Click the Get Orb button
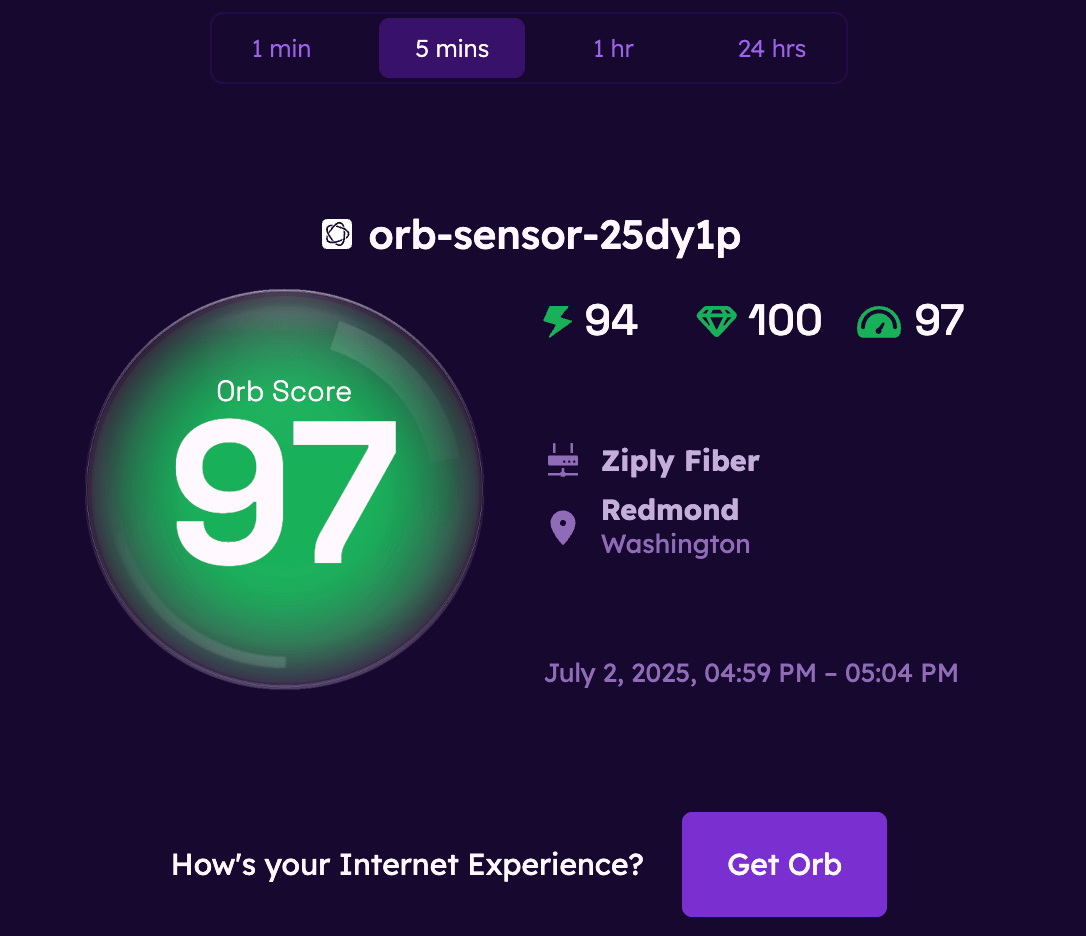The height and width of the screenshot is (936, 1086). pos(784,864)
